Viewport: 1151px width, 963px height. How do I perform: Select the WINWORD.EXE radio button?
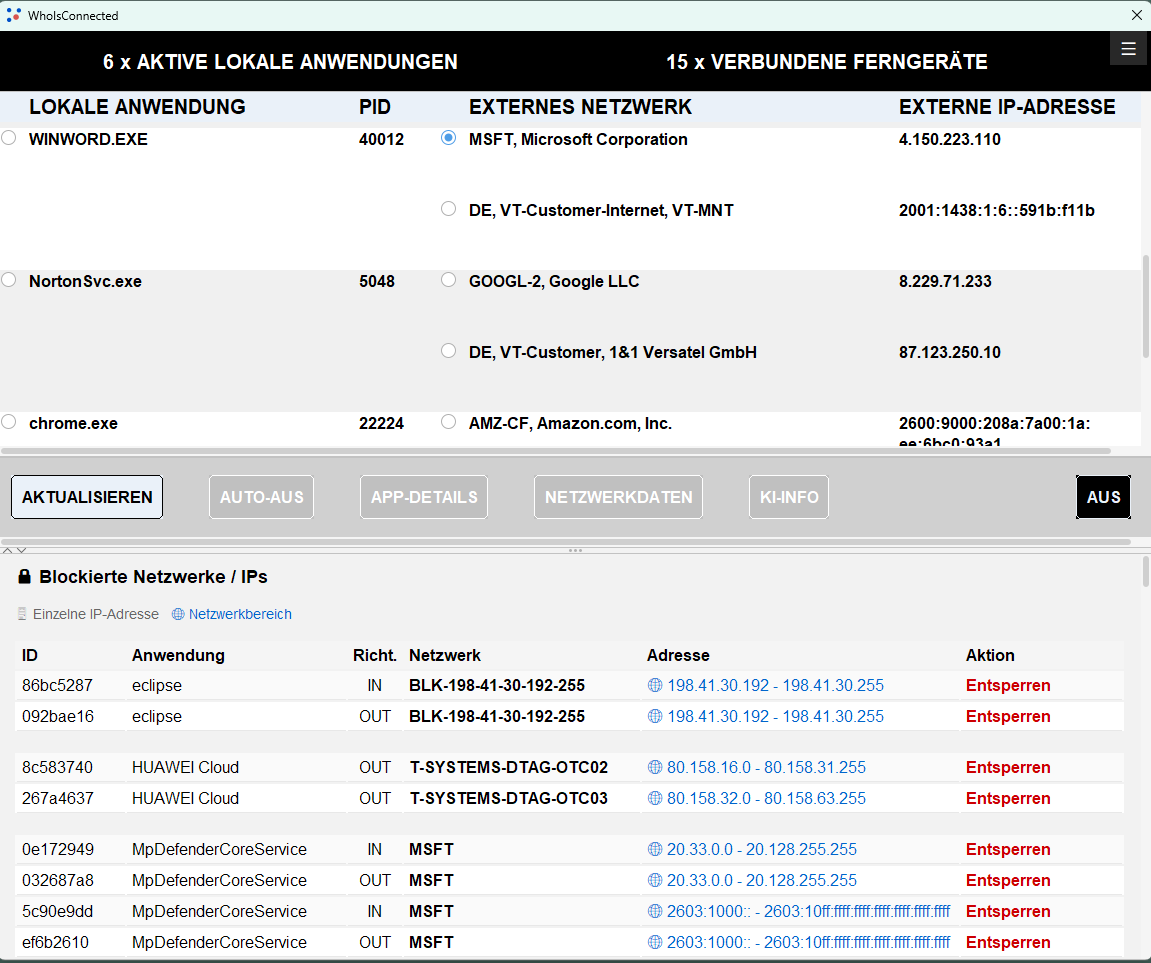click(9, 137)
